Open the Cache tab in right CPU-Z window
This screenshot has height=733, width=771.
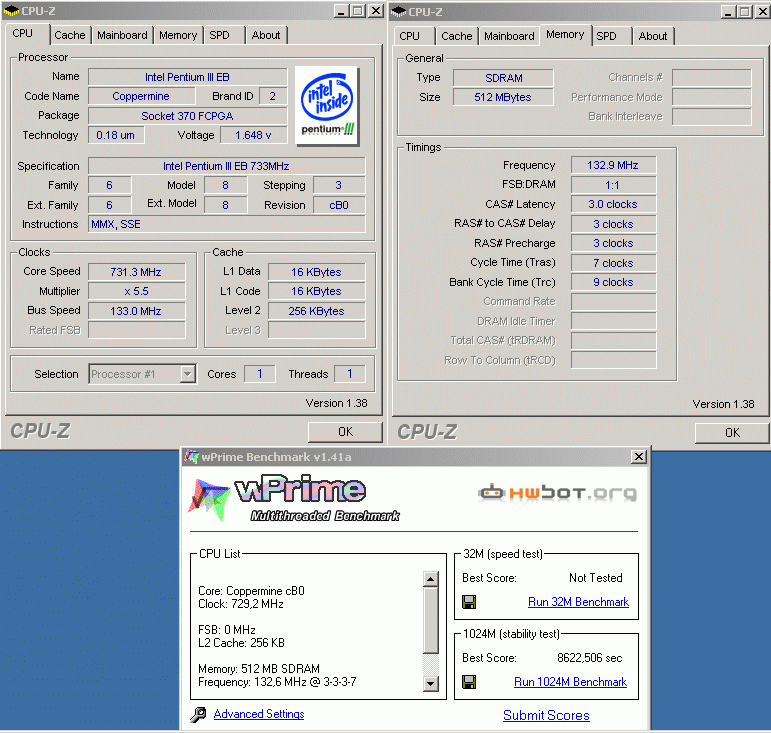pyautogui.click(x=457, y=36)
